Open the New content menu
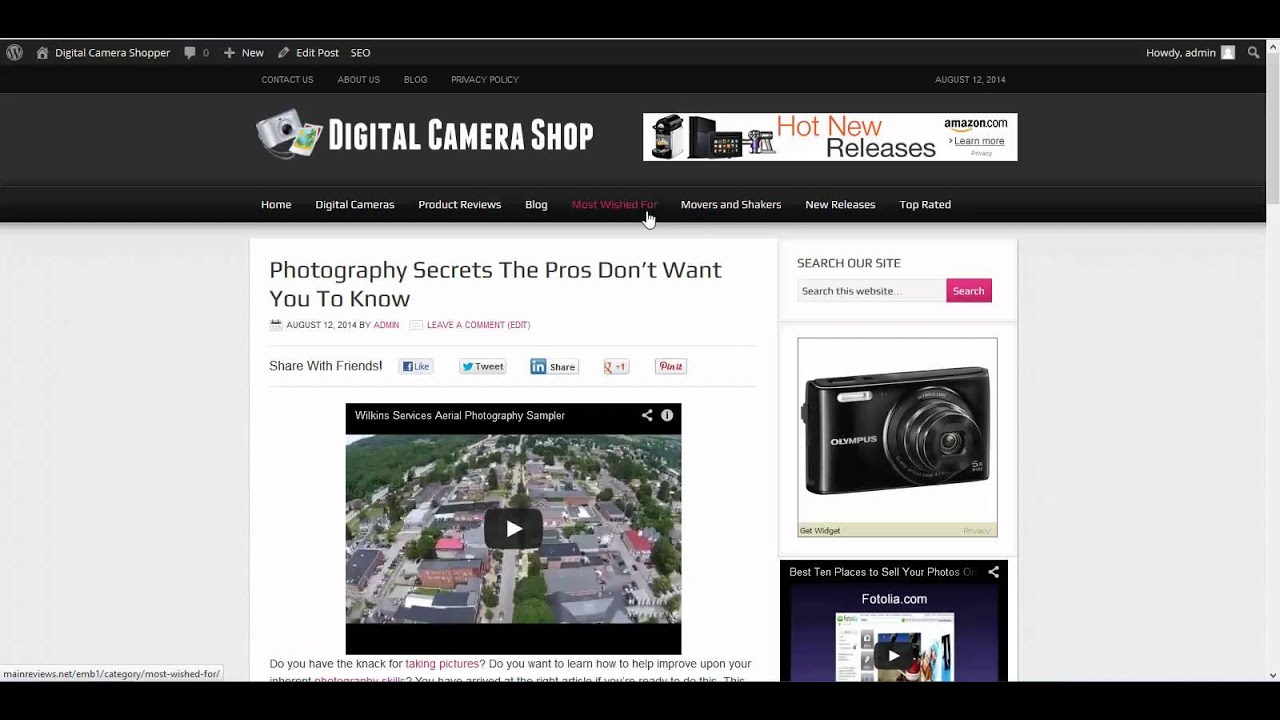1280x720 pixels. [x=243, y=53]
